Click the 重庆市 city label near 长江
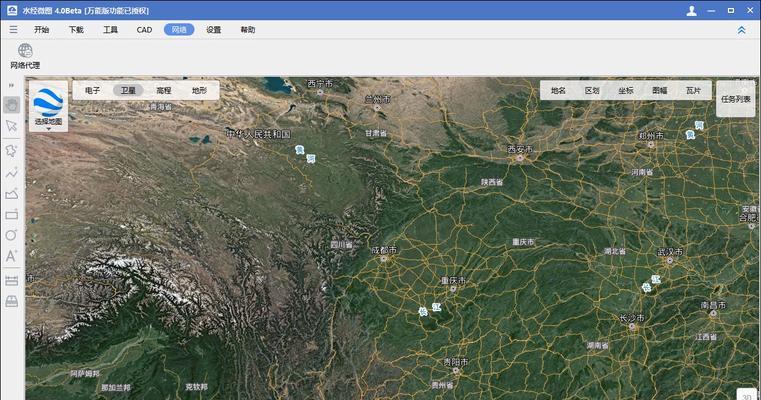Screen dimensions: 761x400 coord(453,280)
